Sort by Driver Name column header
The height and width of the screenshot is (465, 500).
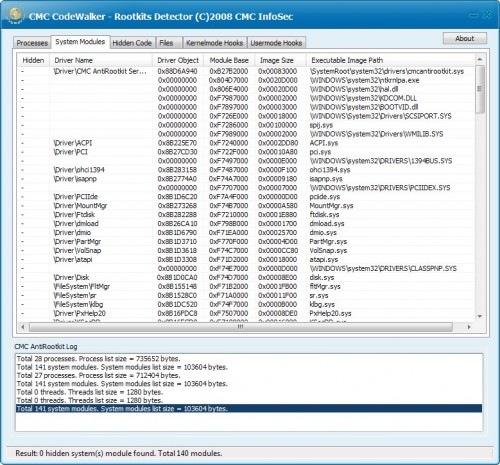101,60
